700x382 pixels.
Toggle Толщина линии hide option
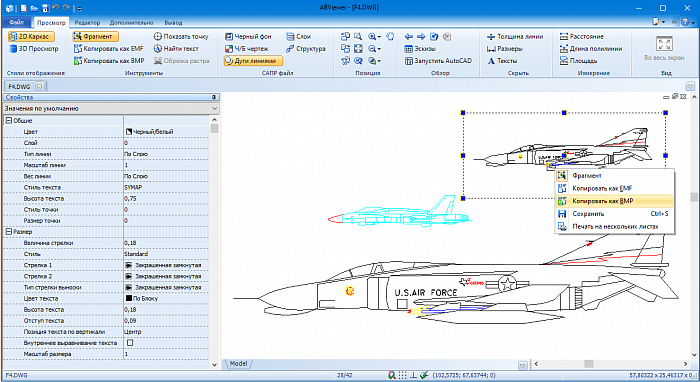515,37
